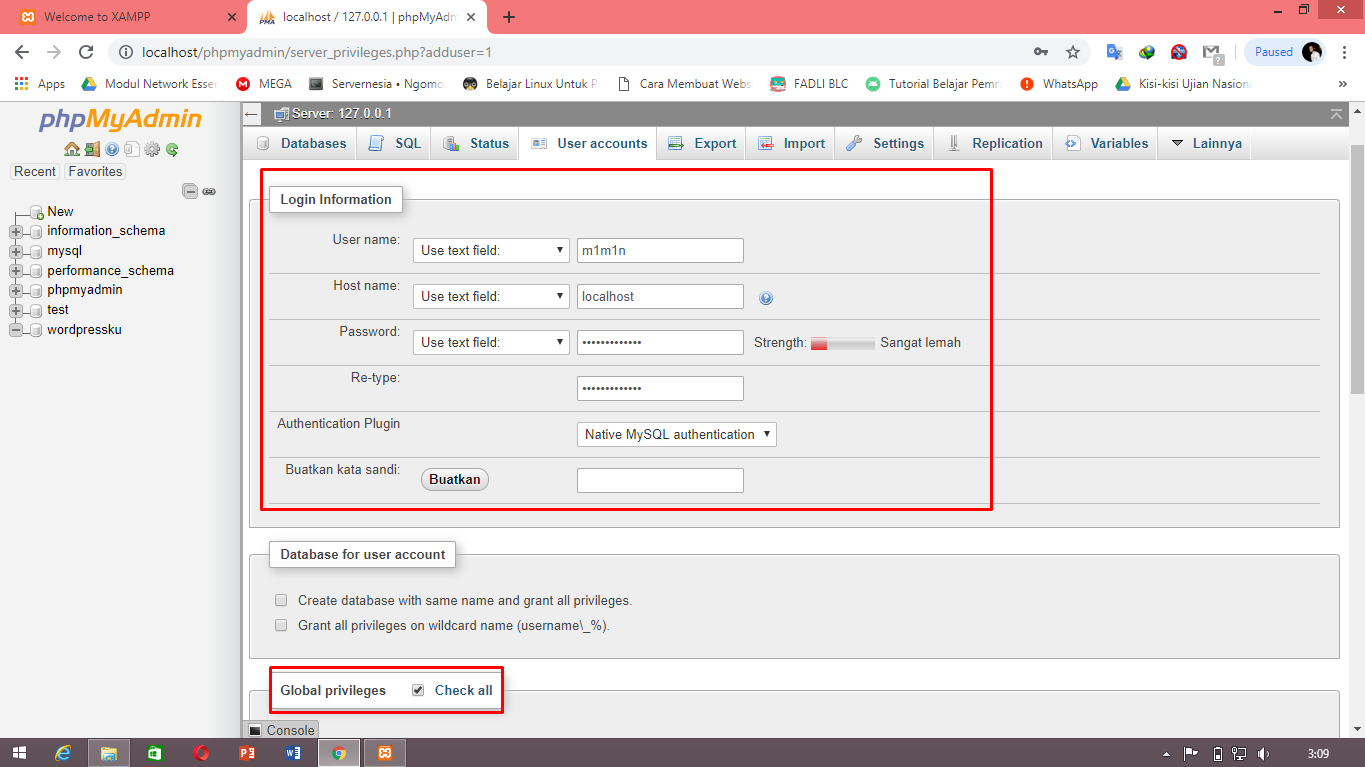Open the User name field type dropdown
Screen dimensions: 1365x767
(x=490, y=250)
